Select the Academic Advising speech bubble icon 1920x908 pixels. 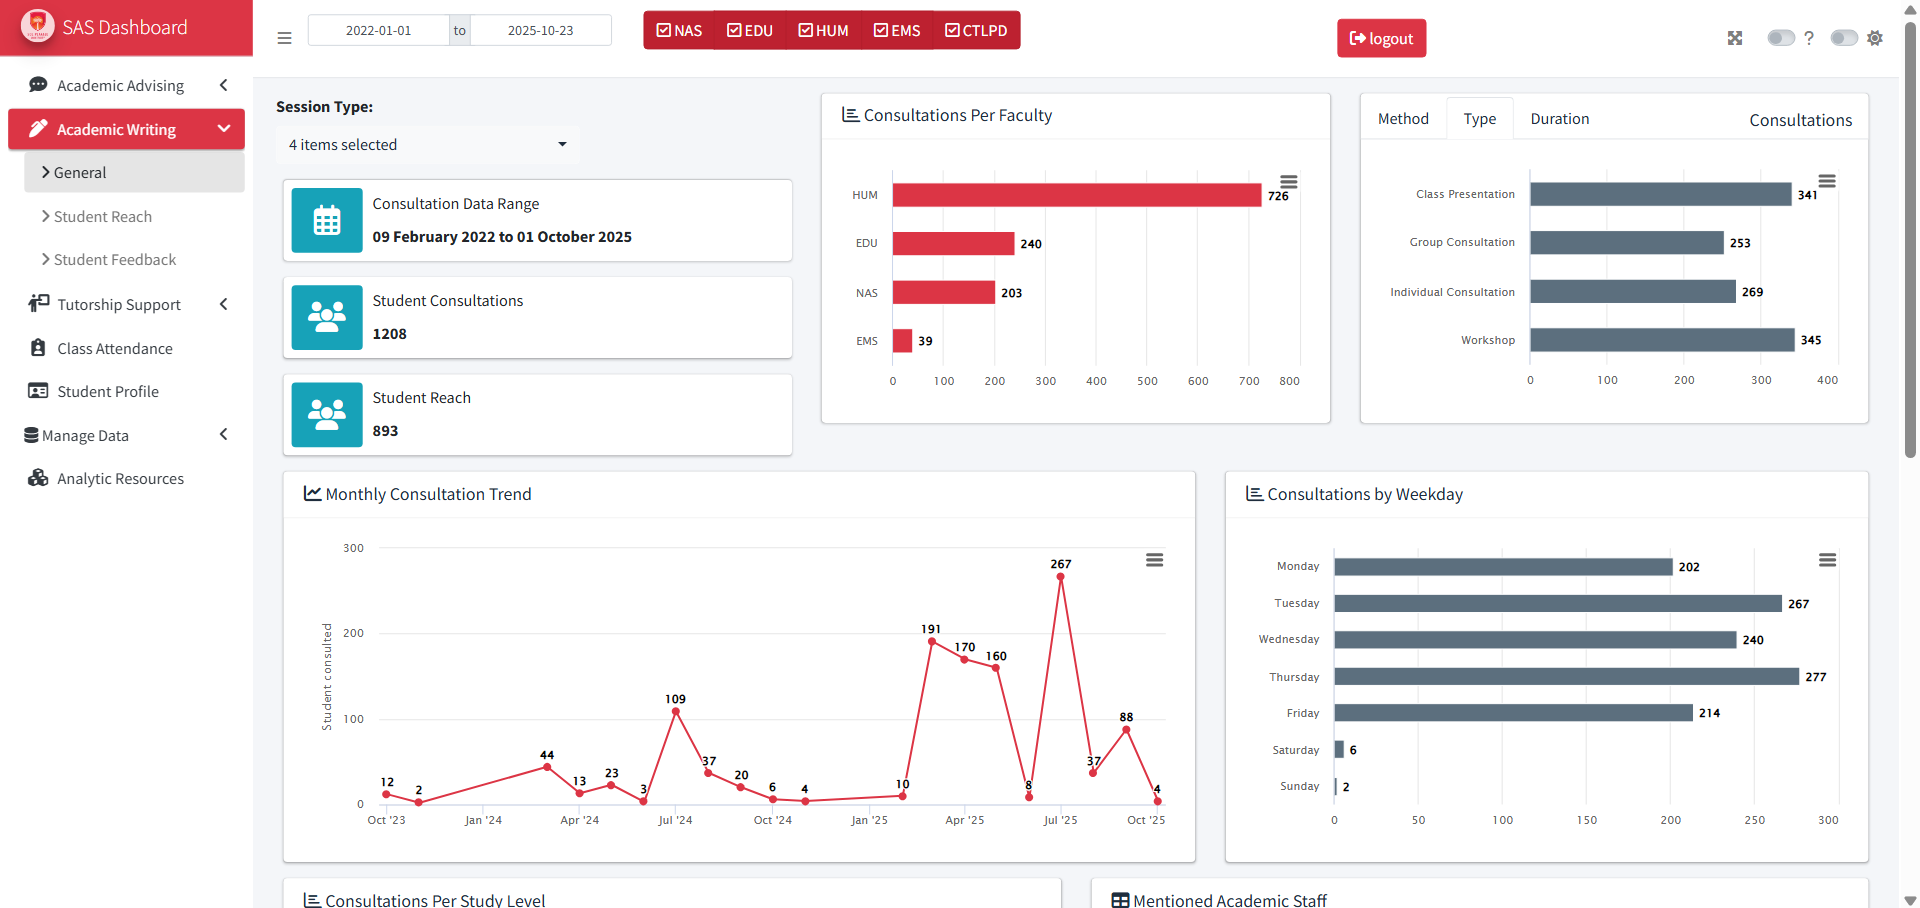[x=38, y=85]
